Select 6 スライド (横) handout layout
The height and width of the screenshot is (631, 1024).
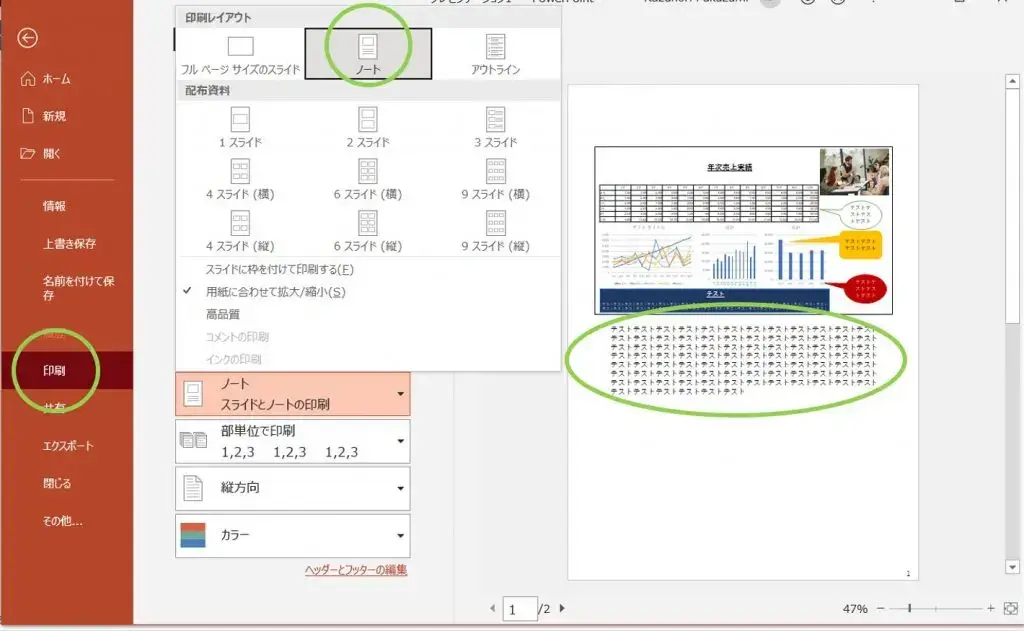click(x=368, y=180)
